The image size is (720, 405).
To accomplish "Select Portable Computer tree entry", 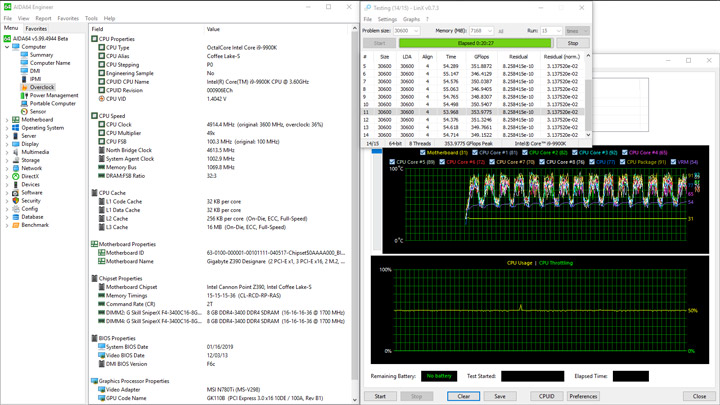I will 54,103.
